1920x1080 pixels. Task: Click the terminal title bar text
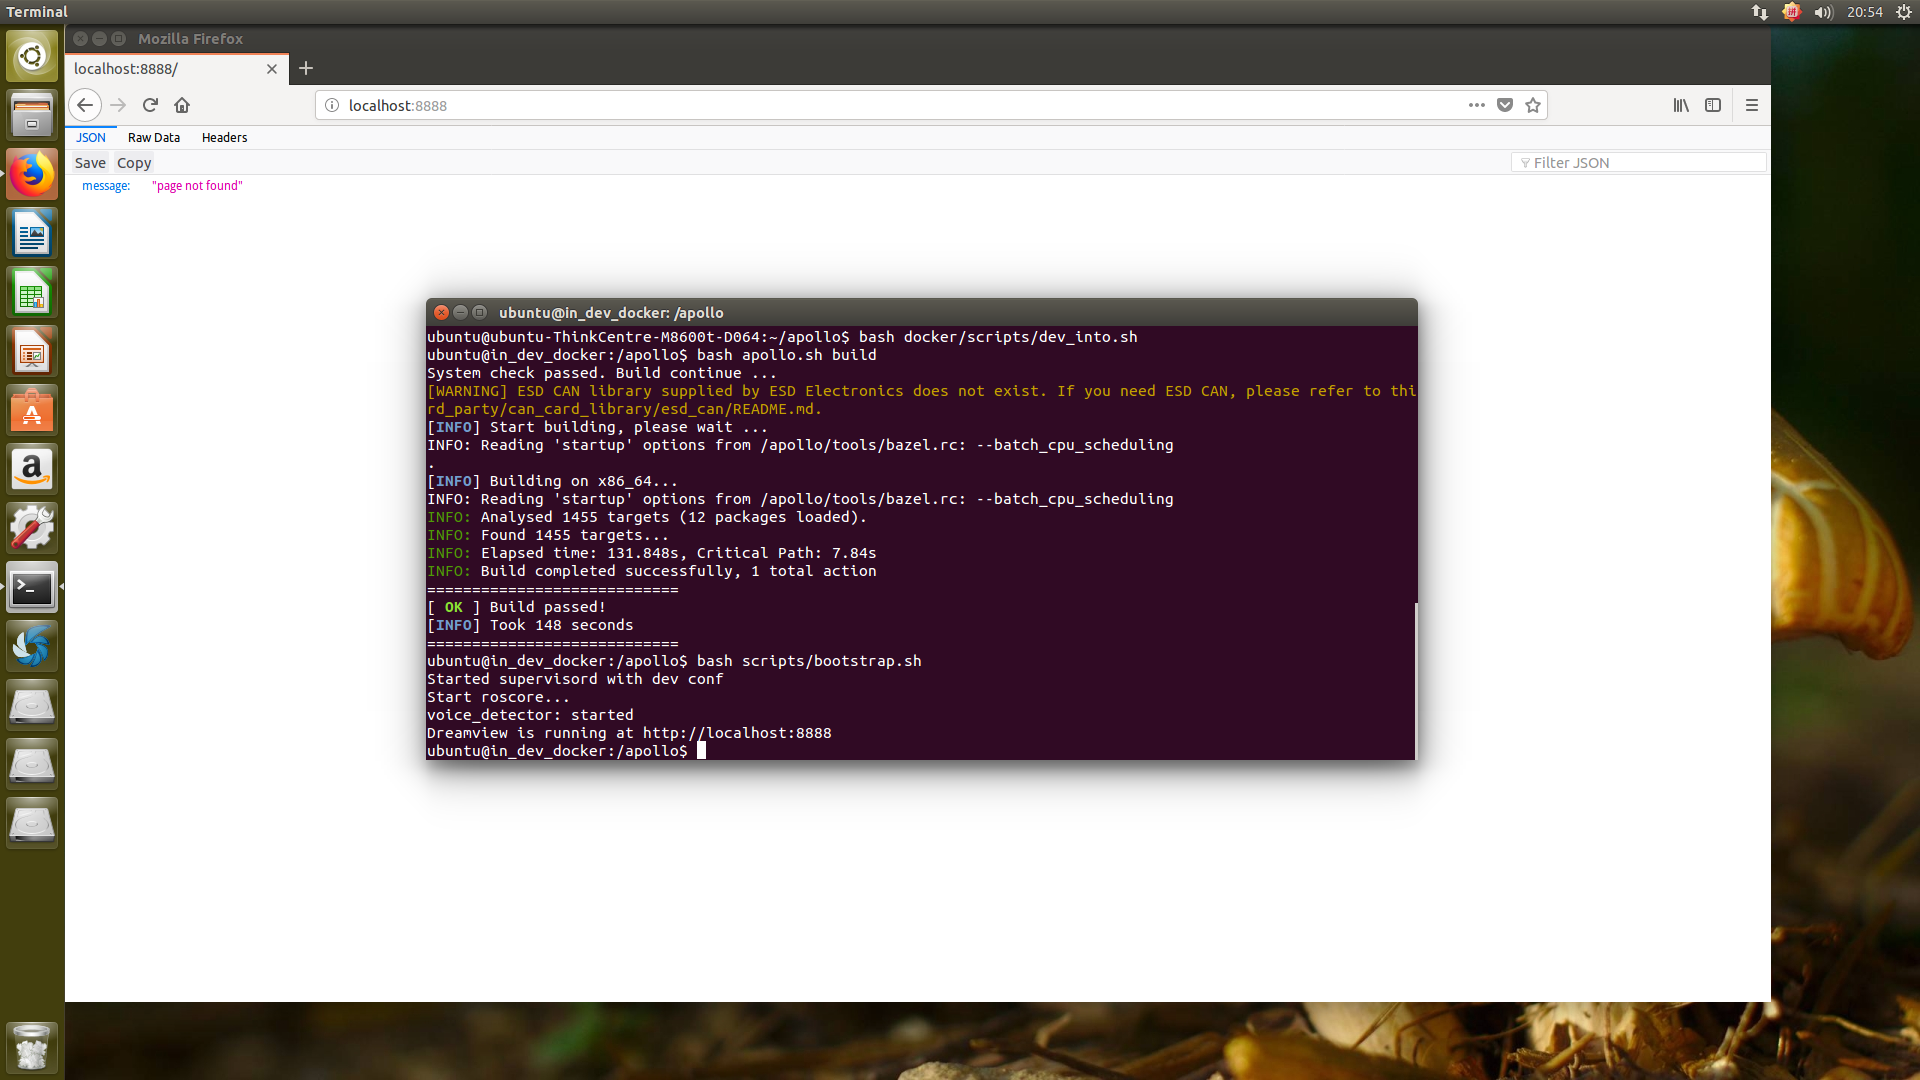coord(611,313)
